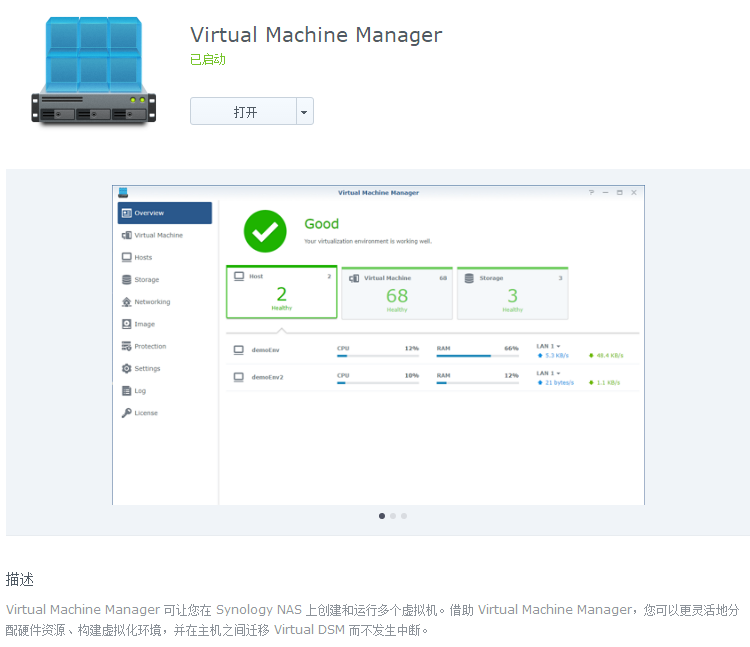Switch to the second screenshot dot
Image resolution: width=750 pixels, height=647 pixels.
pos(393,516)
